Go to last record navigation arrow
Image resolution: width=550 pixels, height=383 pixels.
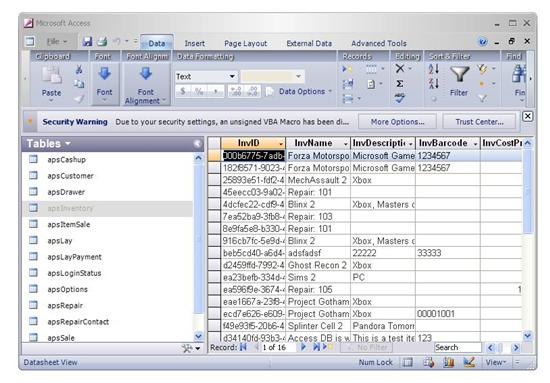click(x=316, y=347)
